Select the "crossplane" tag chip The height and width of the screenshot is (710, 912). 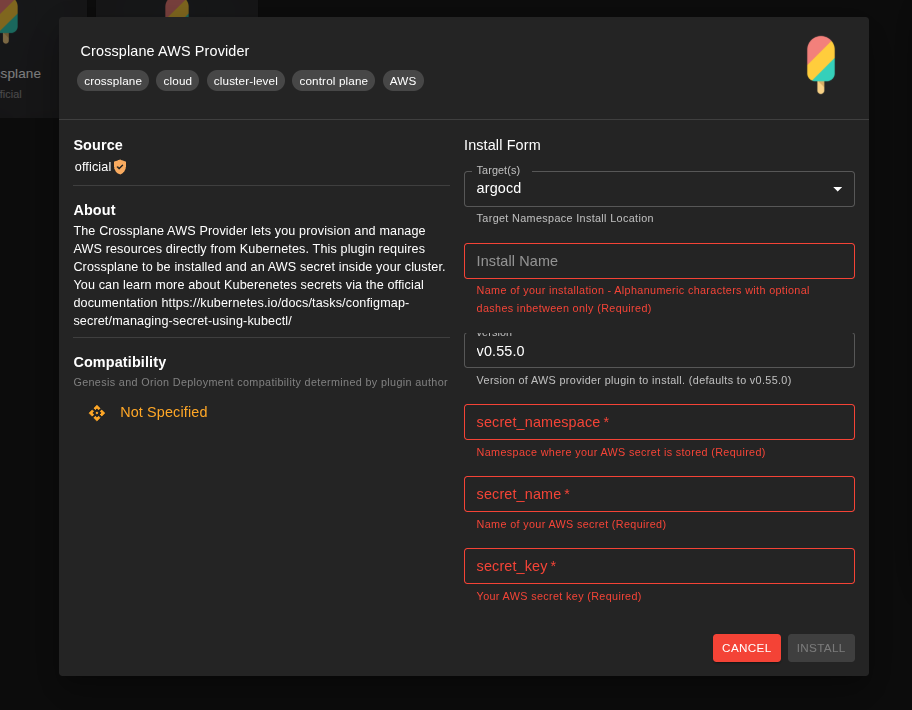click(x=112, y=81)
